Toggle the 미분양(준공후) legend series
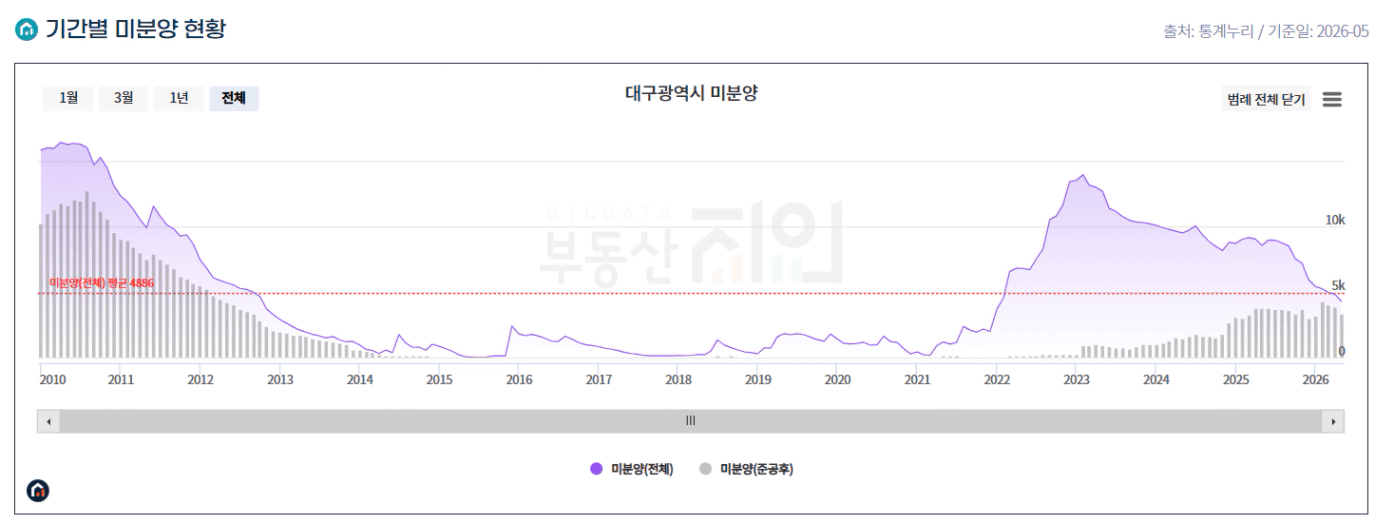This screenshot has width=1375, height=524. 746,469
